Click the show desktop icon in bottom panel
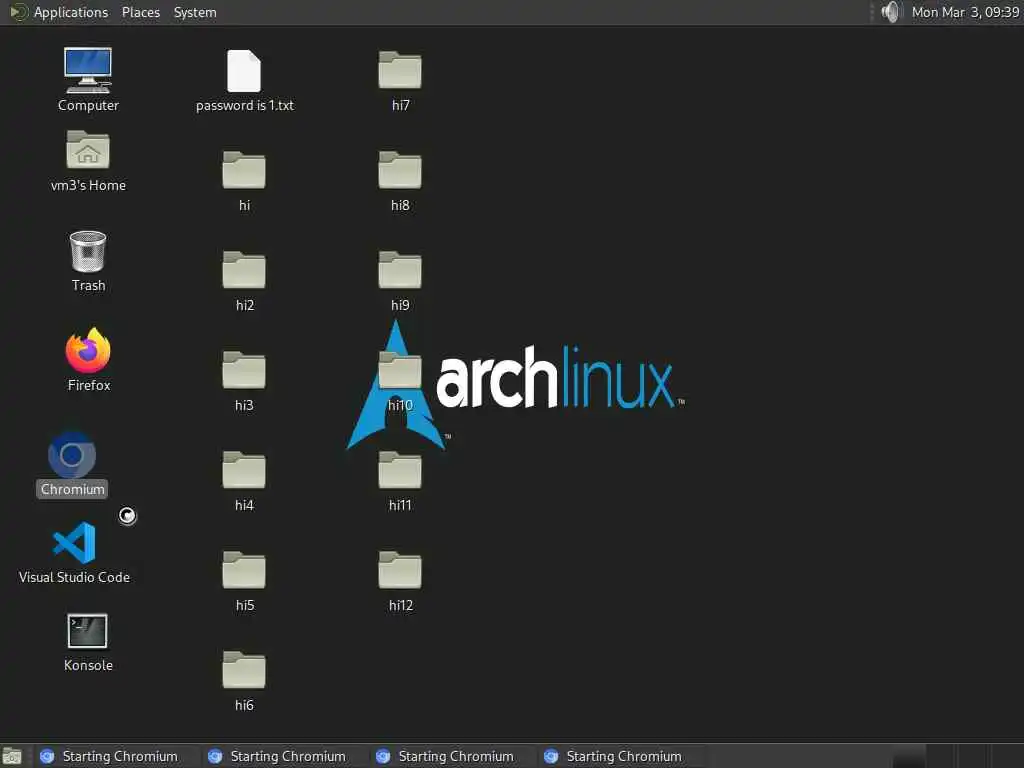The height and width of the screenshot is (768, 1024). coord(12,756)
